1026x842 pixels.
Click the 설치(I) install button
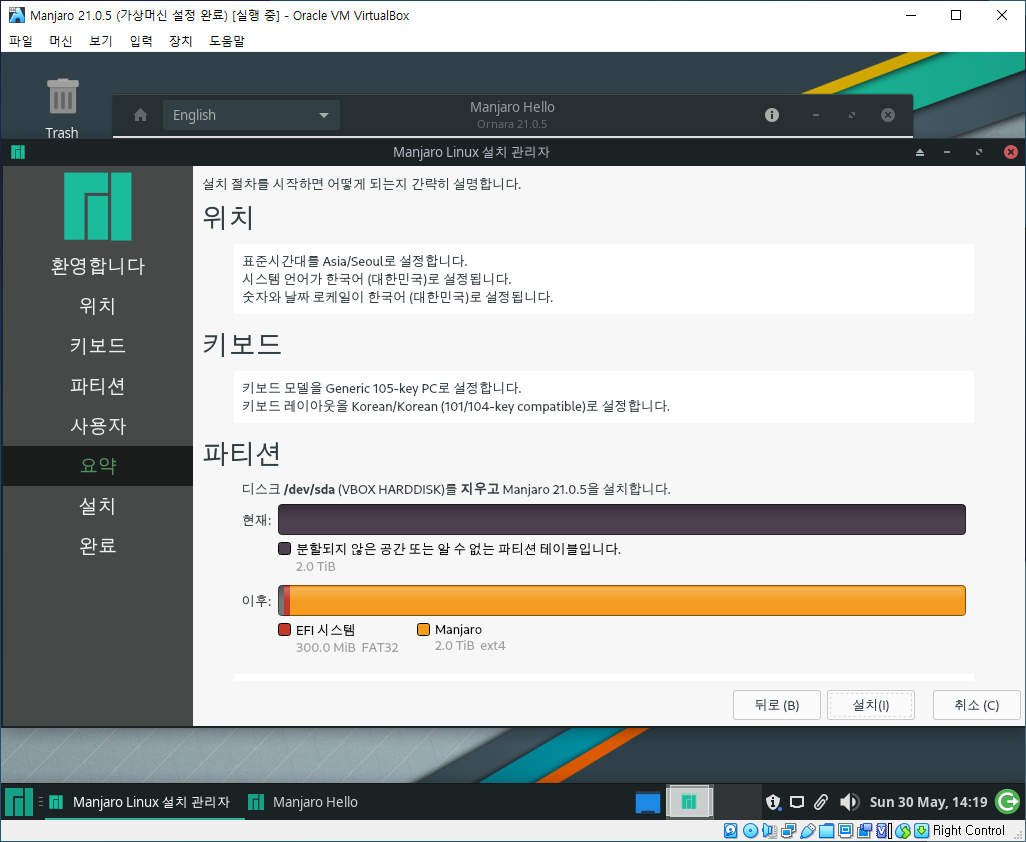(871, 705)
